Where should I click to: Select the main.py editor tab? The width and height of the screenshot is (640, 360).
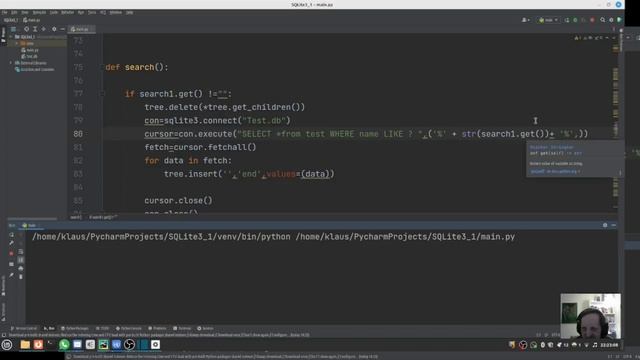pyautogui.click(x=82, y=29)
